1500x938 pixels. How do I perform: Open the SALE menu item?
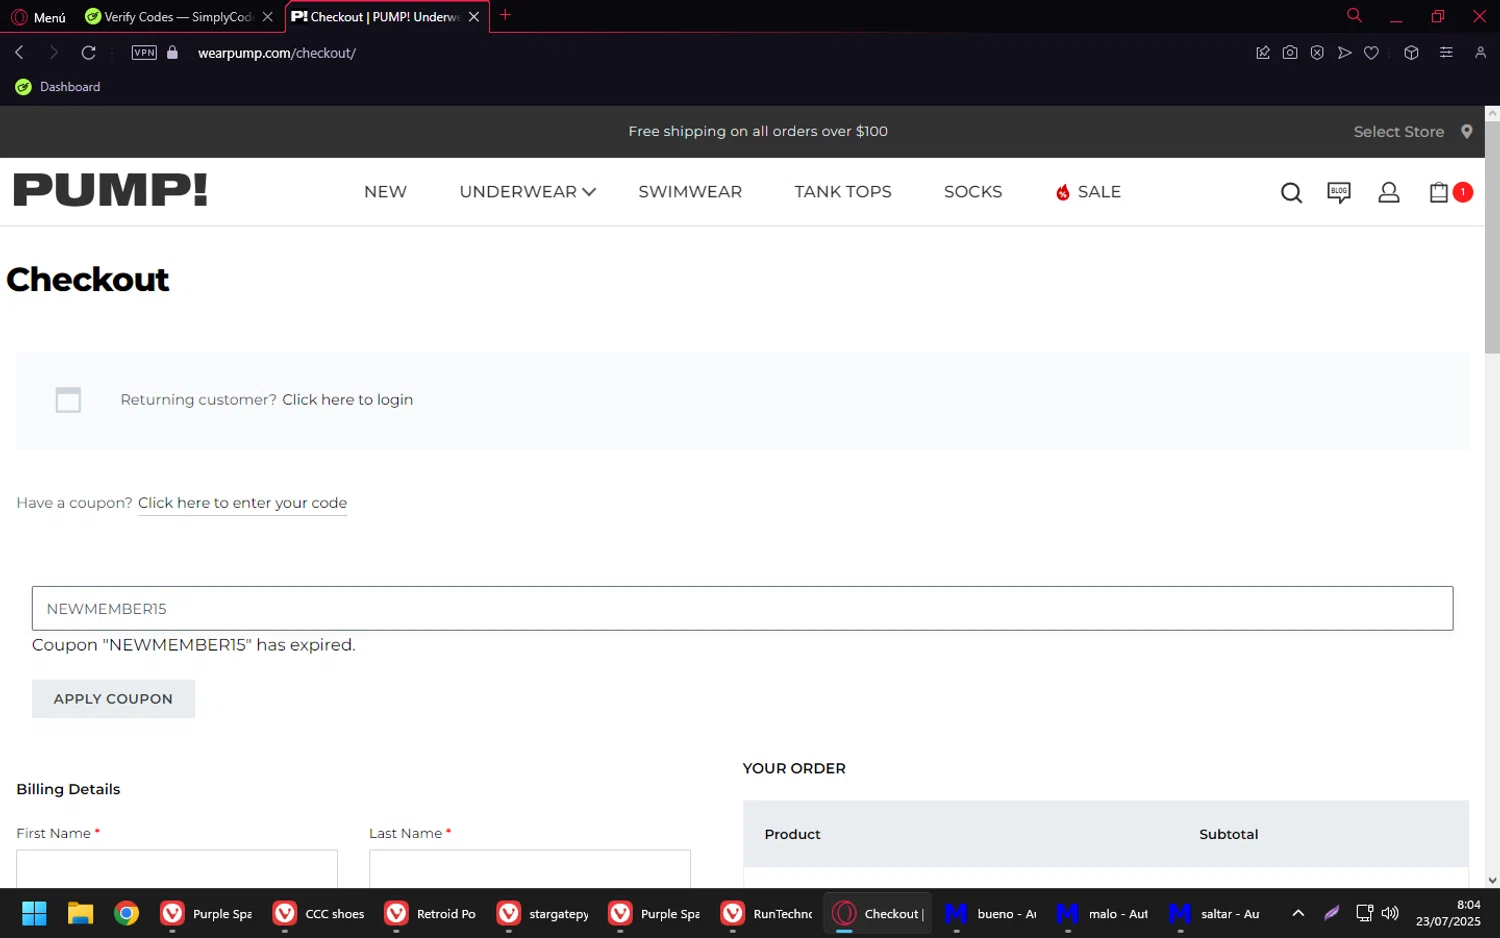click(x=1088, y=191)
